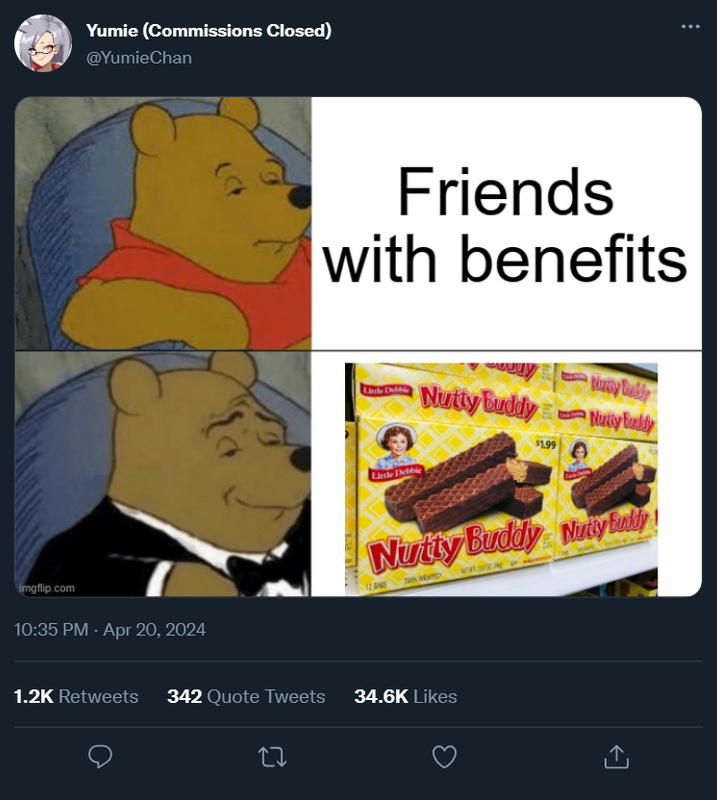Click the @YumieChan handle
The height and width of the screenshot is (800, 717).
pyautogui.click(x=139, y=58)
